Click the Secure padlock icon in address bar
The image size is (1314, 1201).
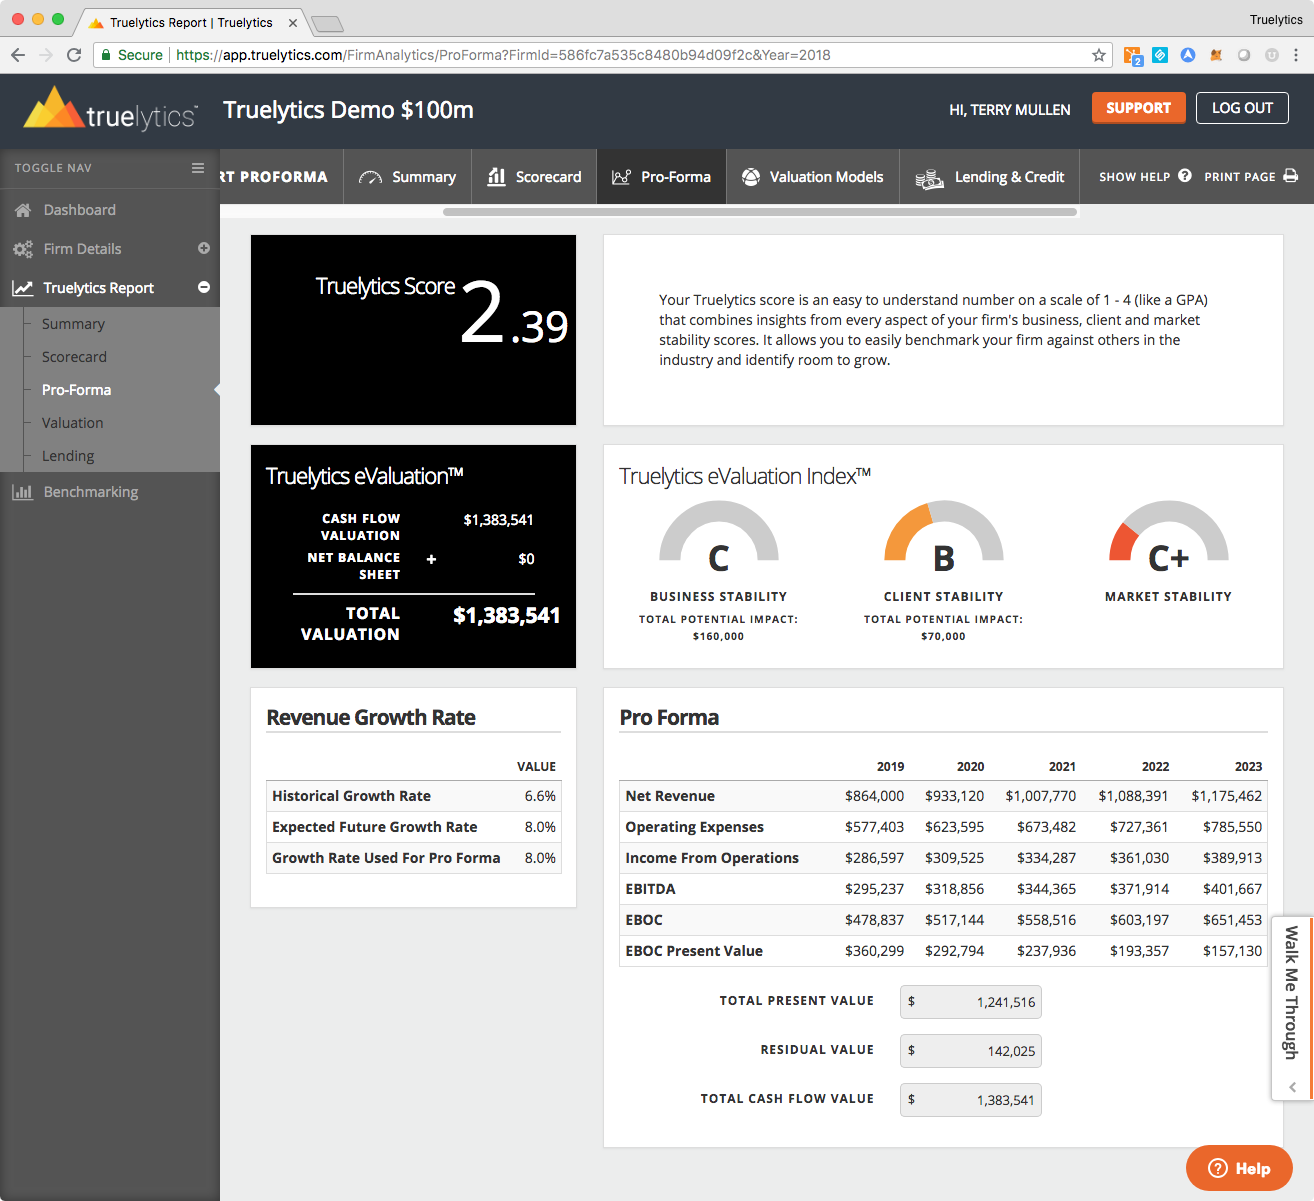(x=106, y=55)
